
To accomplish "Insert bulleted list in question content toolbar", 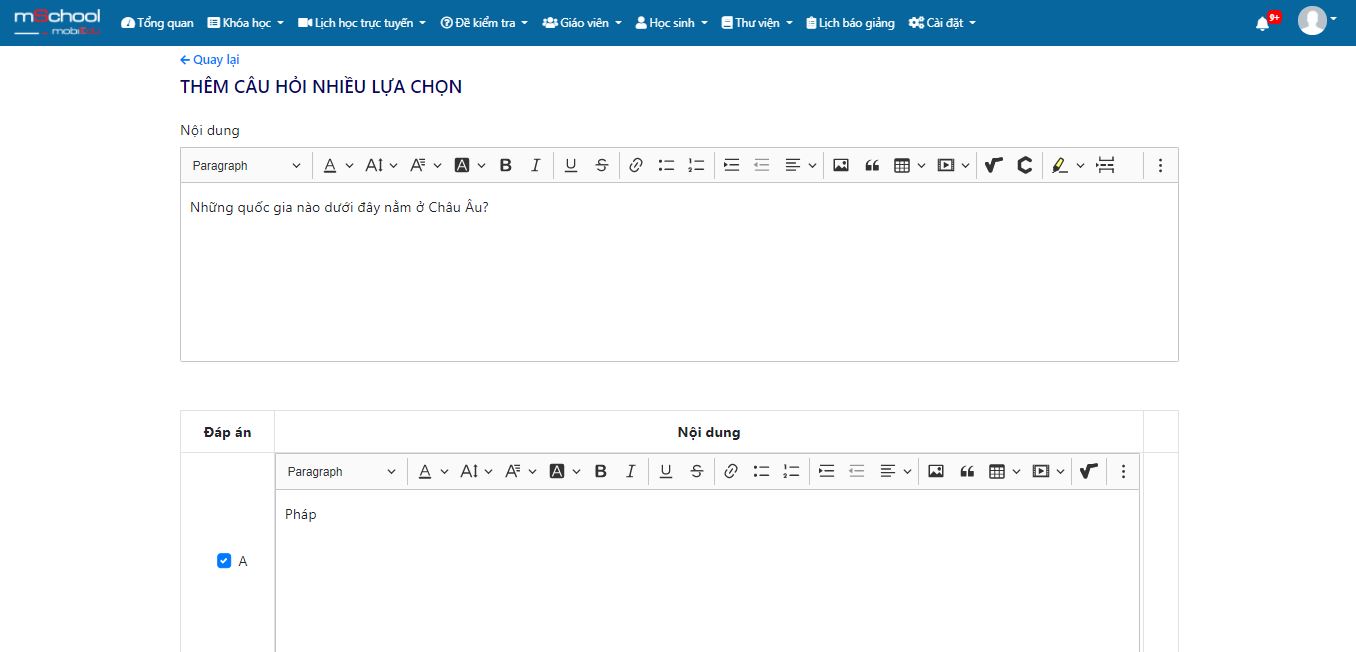I will tap(667, 166).
